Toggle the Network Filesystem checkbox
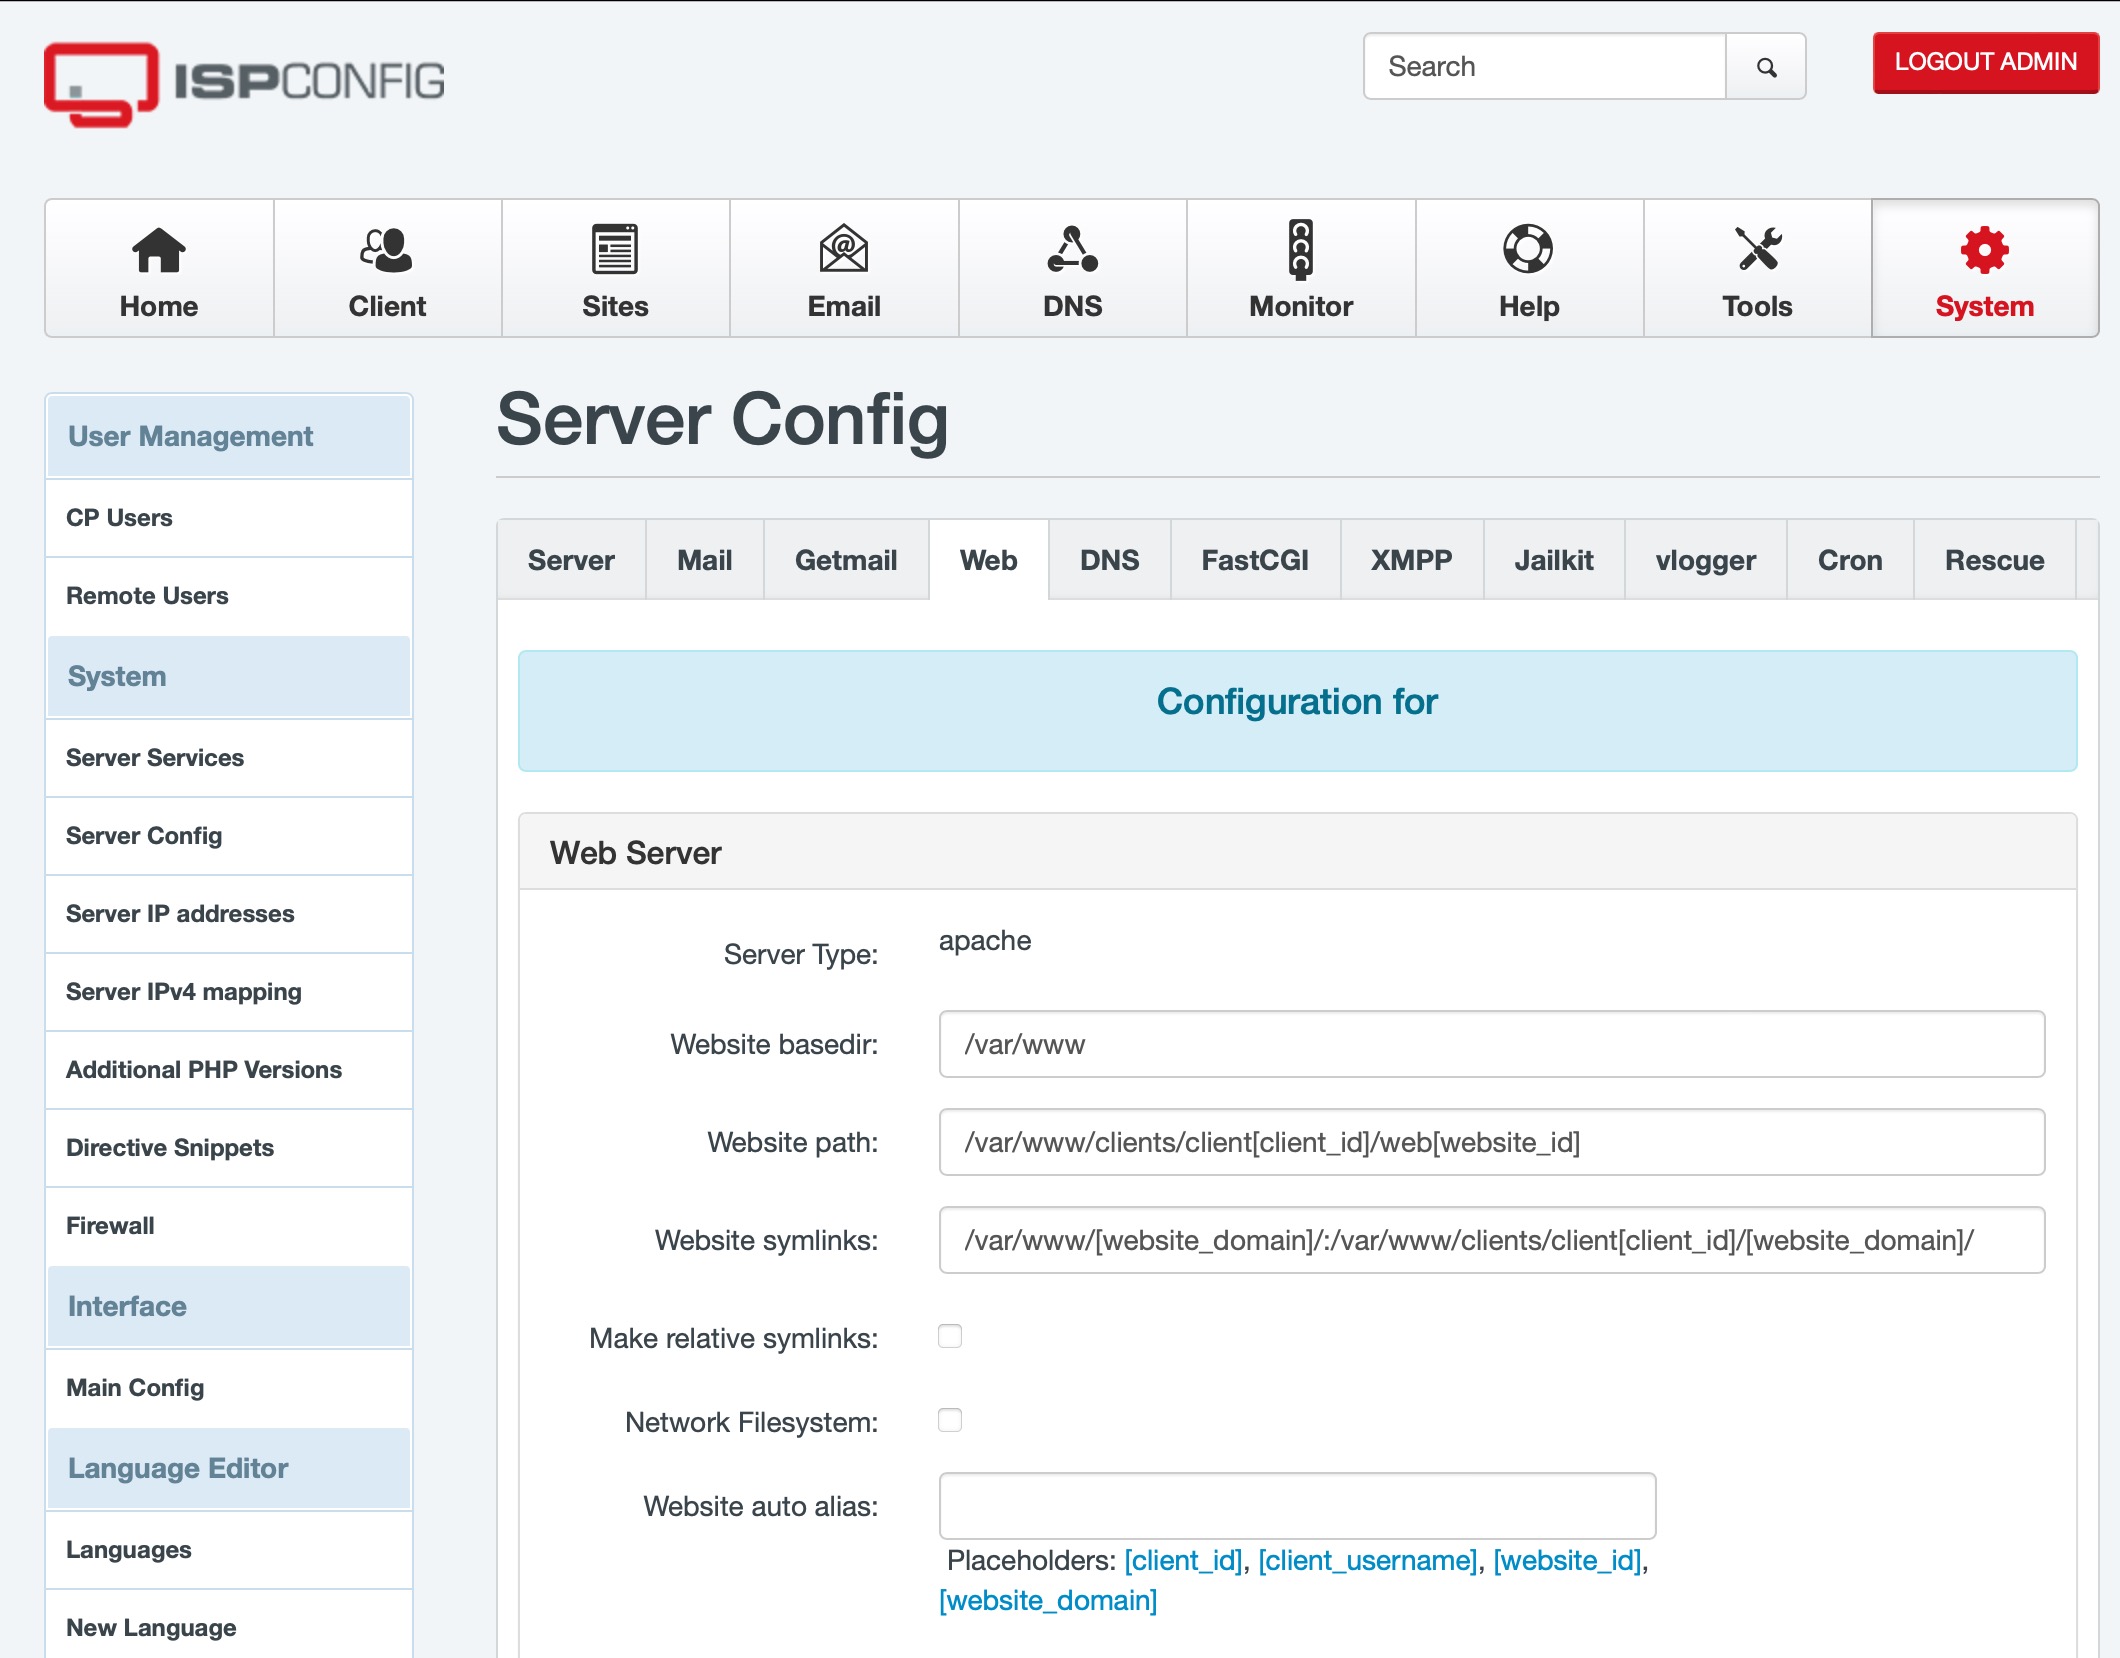Image resolution: width=2120 pixels, height=1658 pixels. pyautogui.click(x=950, y=1420)
